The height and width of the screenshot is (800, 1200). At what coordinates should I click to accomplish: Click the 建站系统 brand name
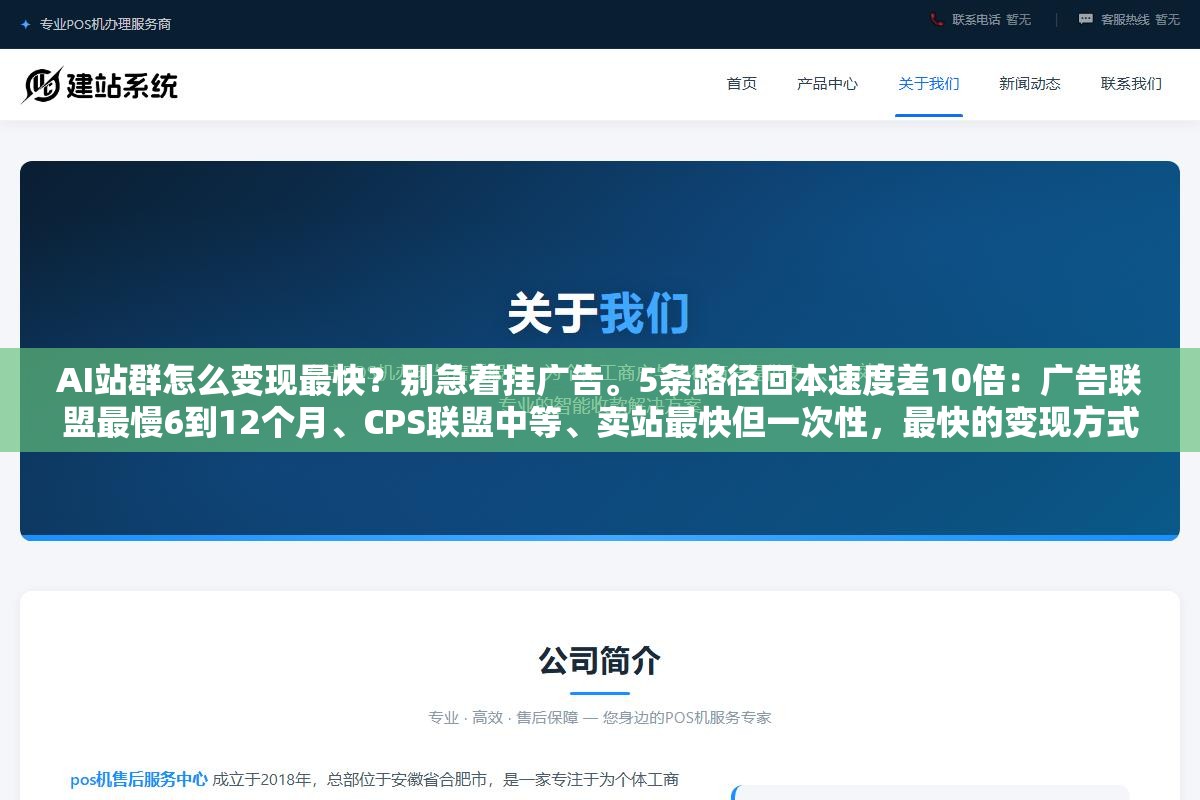(122, 86)
